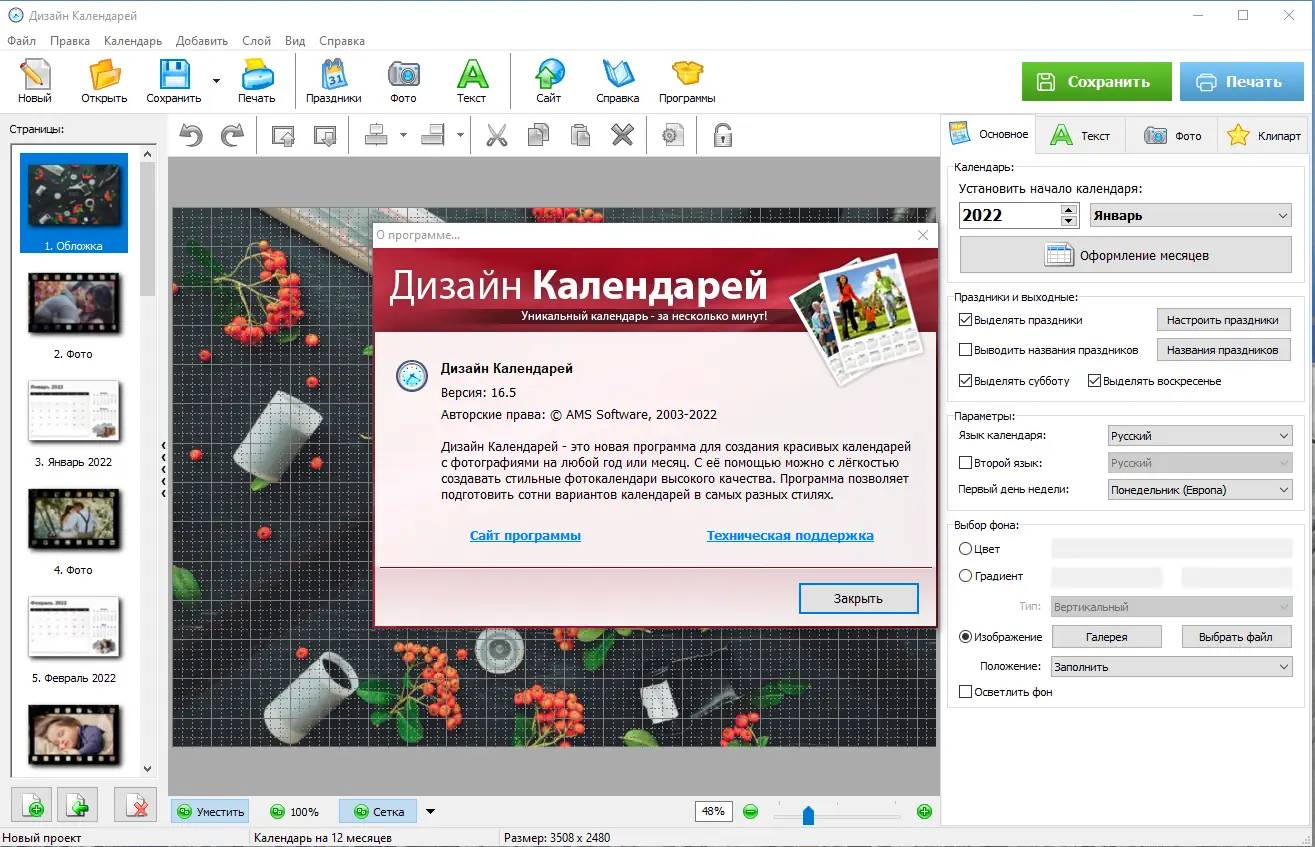Click the align to edge icon
Viewport: 1315px width, 847px height.
pos(433,135)
